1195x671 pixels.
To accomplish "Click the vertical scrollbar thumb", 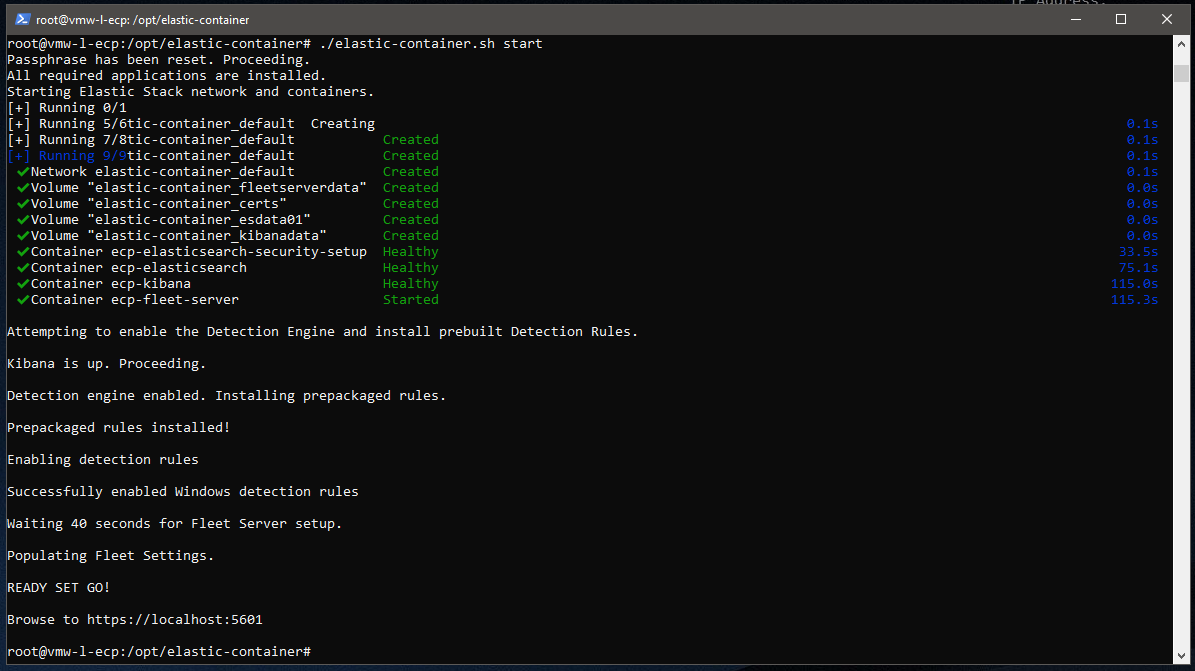I will click(x=1181, y=75).
